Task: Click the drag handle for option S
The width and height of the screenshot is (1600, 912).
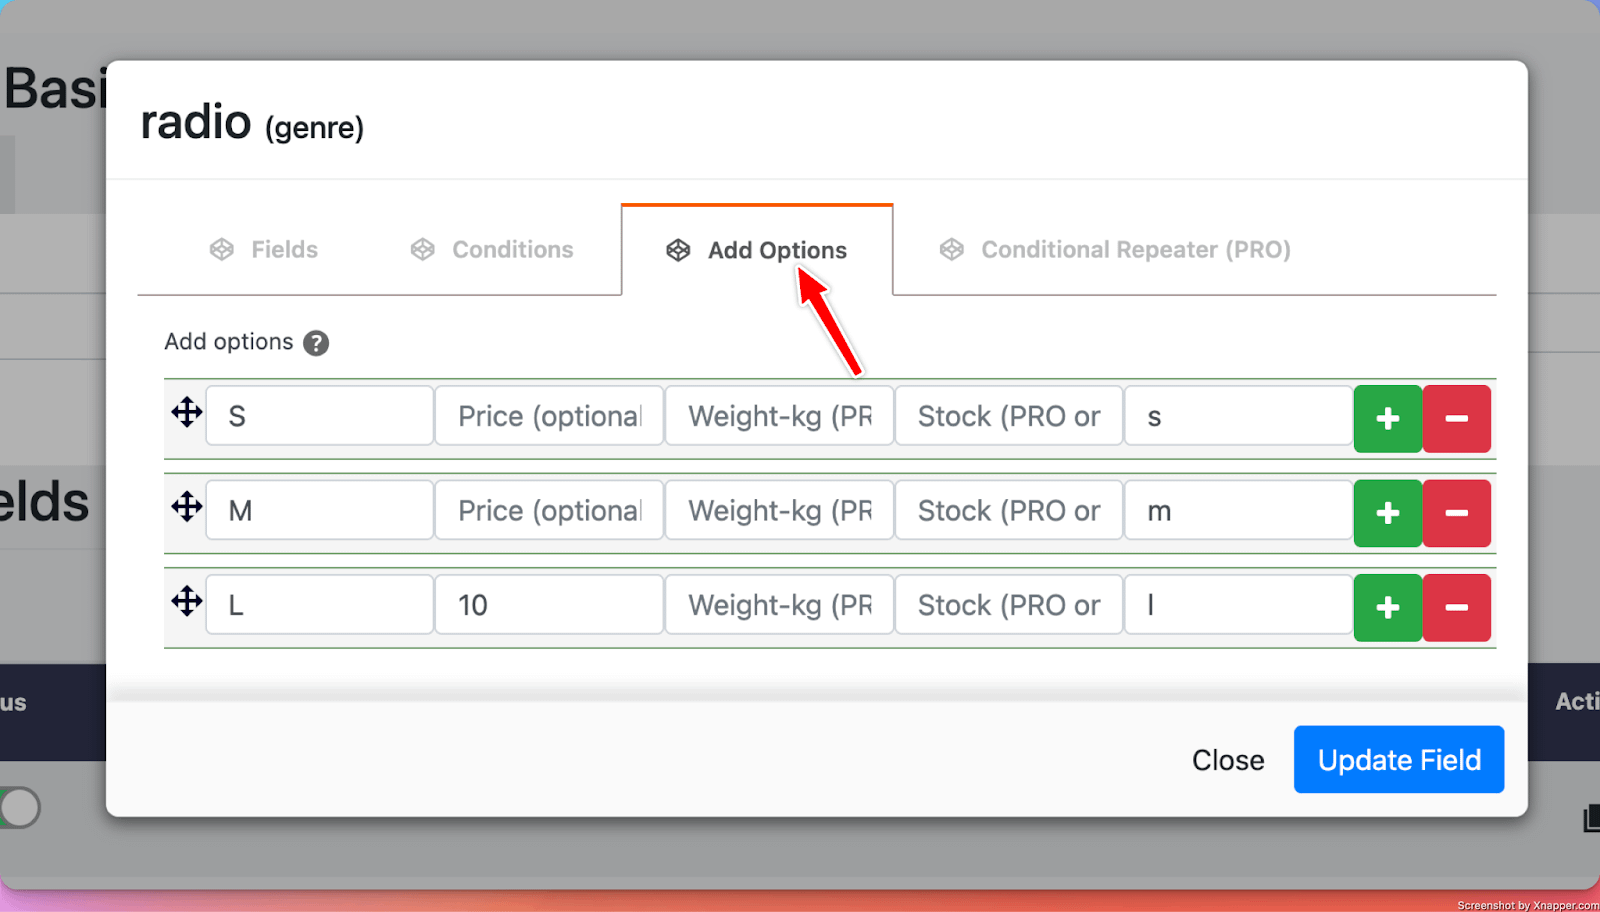Action: point(186,412)
